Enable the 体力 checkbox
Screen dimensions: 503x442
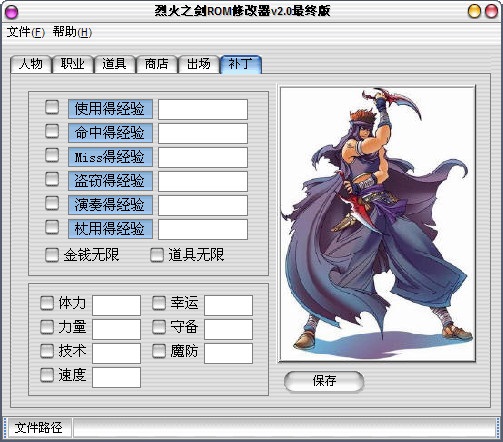pyautogui.click(x=47, y=303)
